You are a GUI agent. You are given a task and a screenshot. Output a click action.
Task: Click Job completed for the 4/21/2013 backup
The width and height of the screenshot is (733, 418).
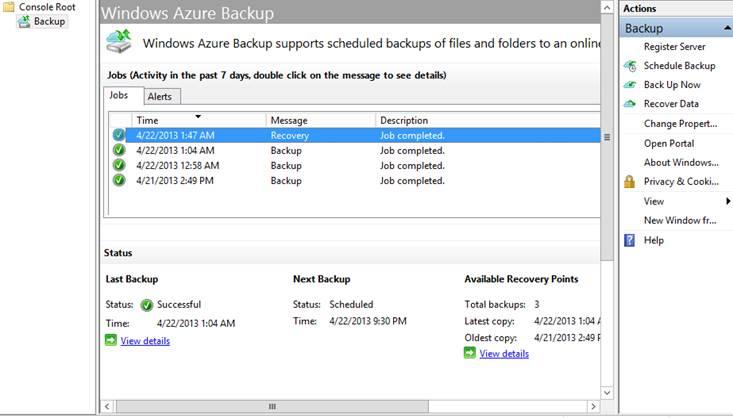[x=412, y=180]
